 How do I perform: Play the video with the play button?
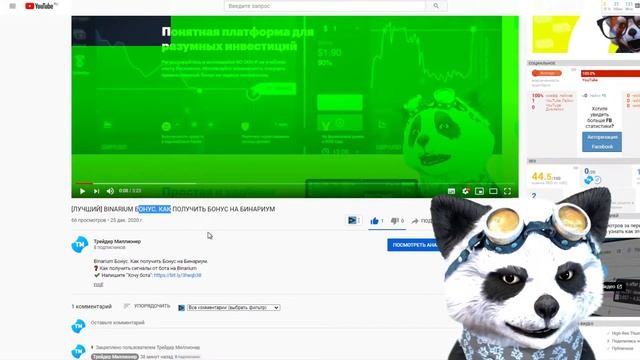click(x=82, y=191)
